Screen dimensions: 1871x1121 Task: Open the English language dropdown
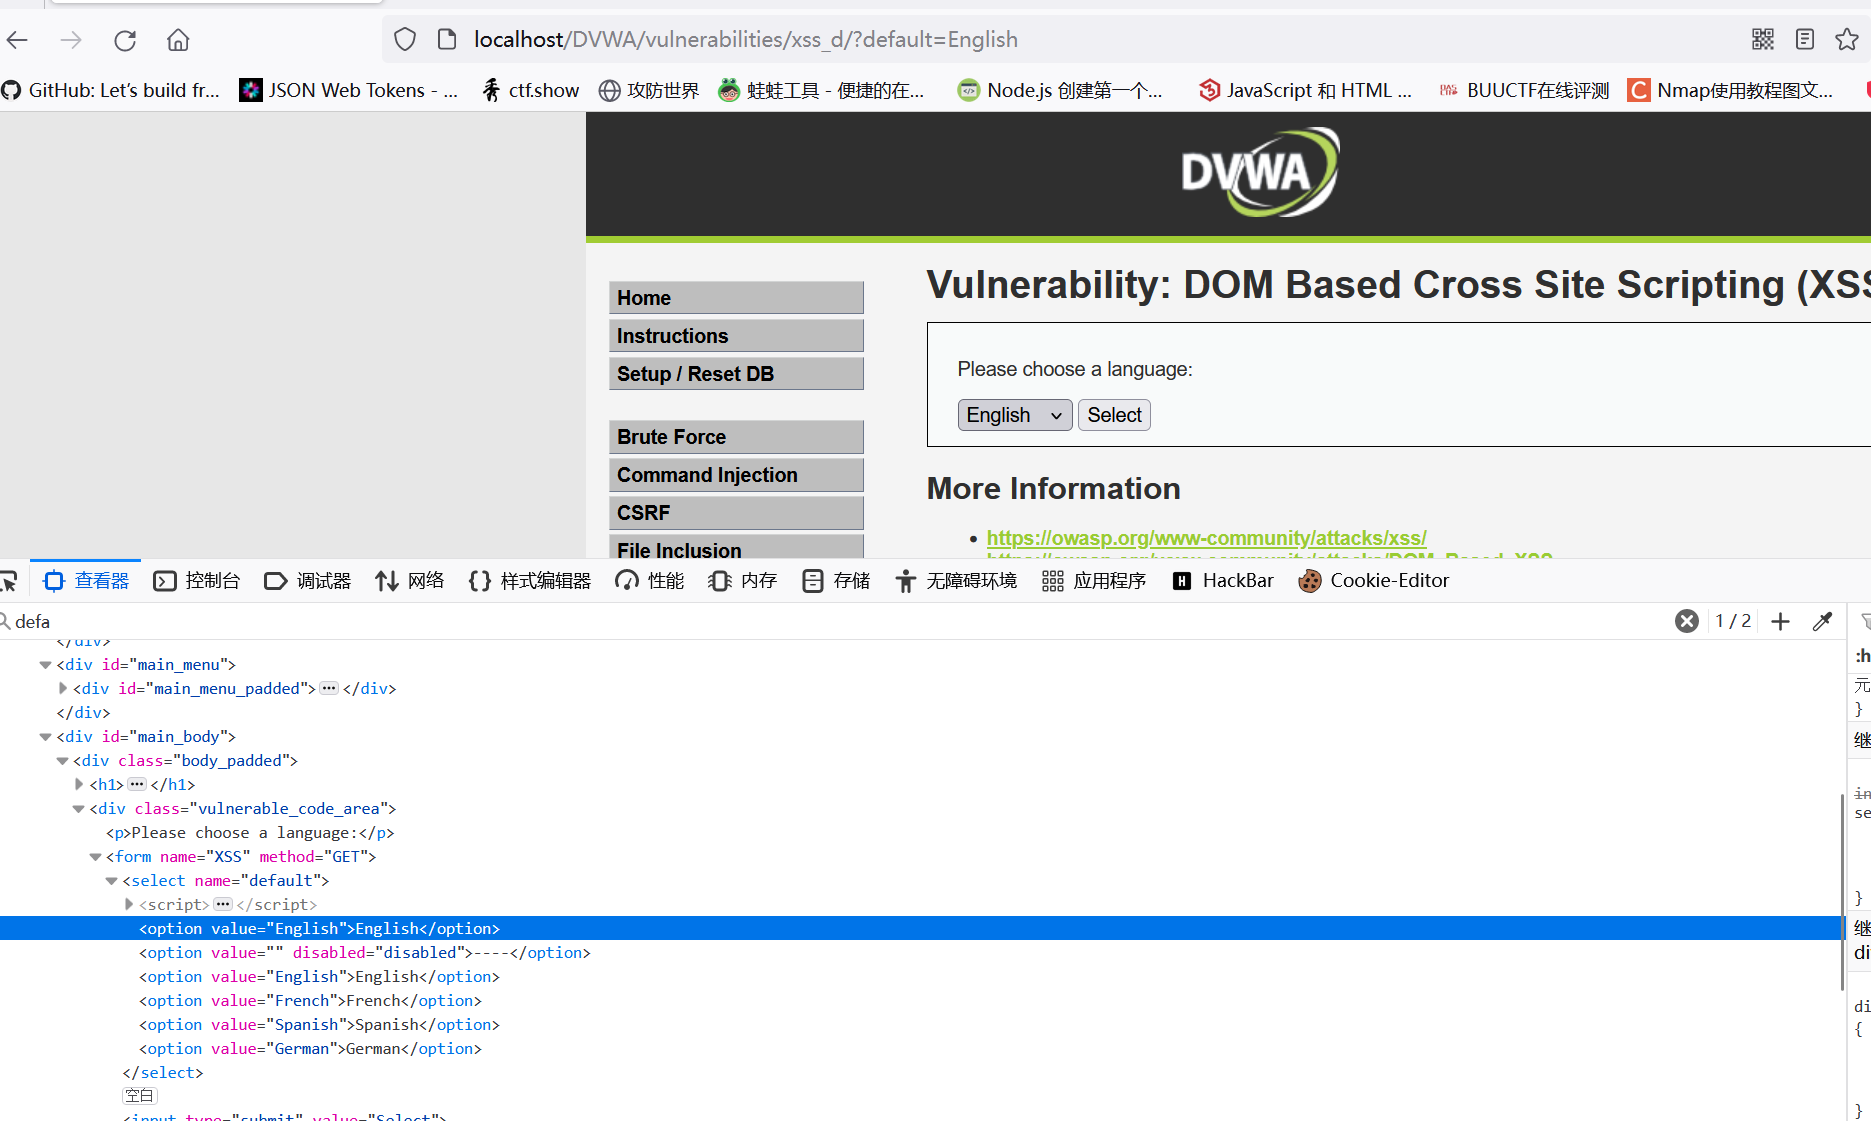coord(1015,415)
